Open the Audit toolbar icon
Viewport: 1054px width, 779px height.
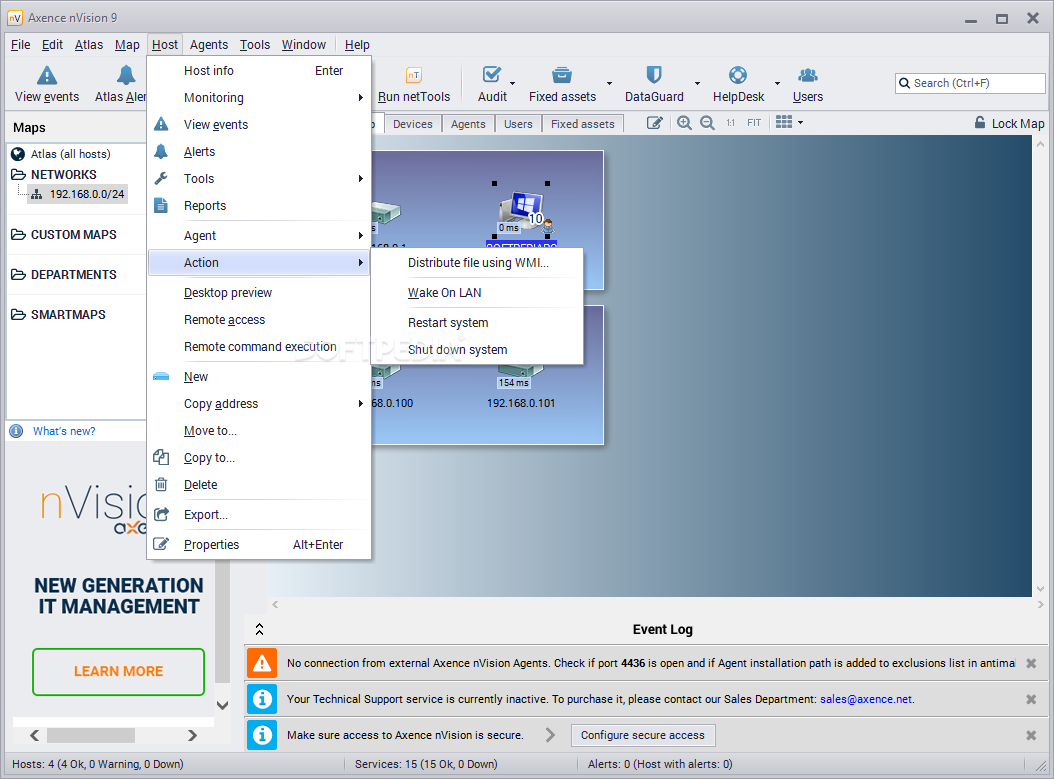[492, 75]
